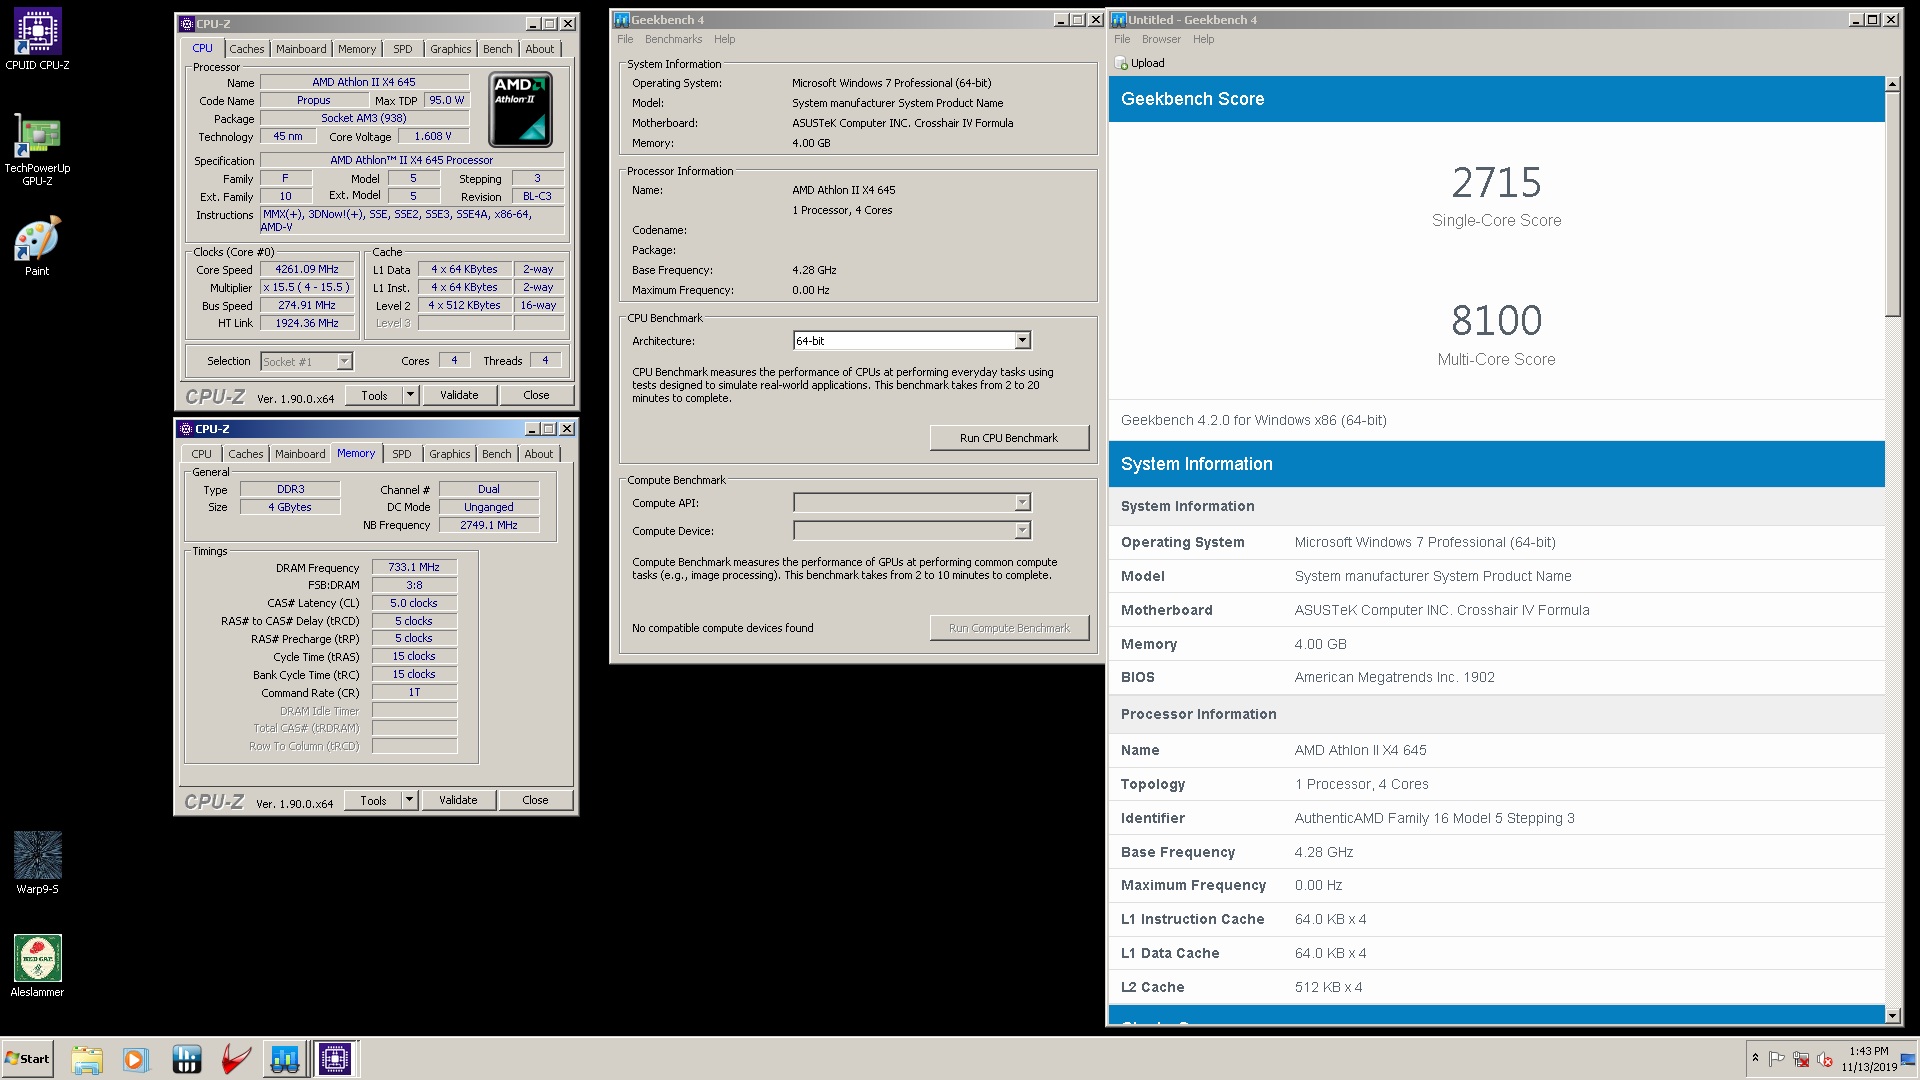Click the bar-chart app icon in the taskbar
1920x1080 pixels.
(x=186, y=1059)
